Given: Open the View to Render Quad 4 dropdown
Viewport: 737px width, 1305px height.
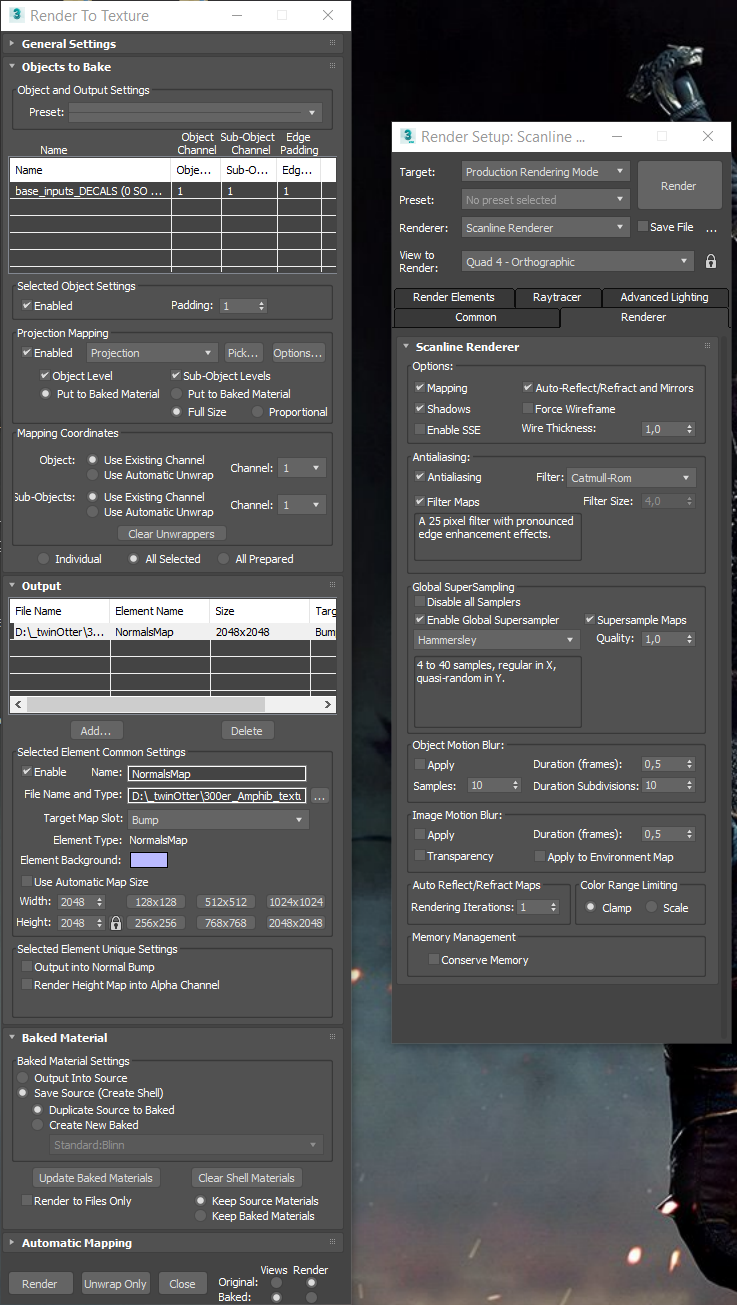Looking at the screenshot, I should 578,262.
